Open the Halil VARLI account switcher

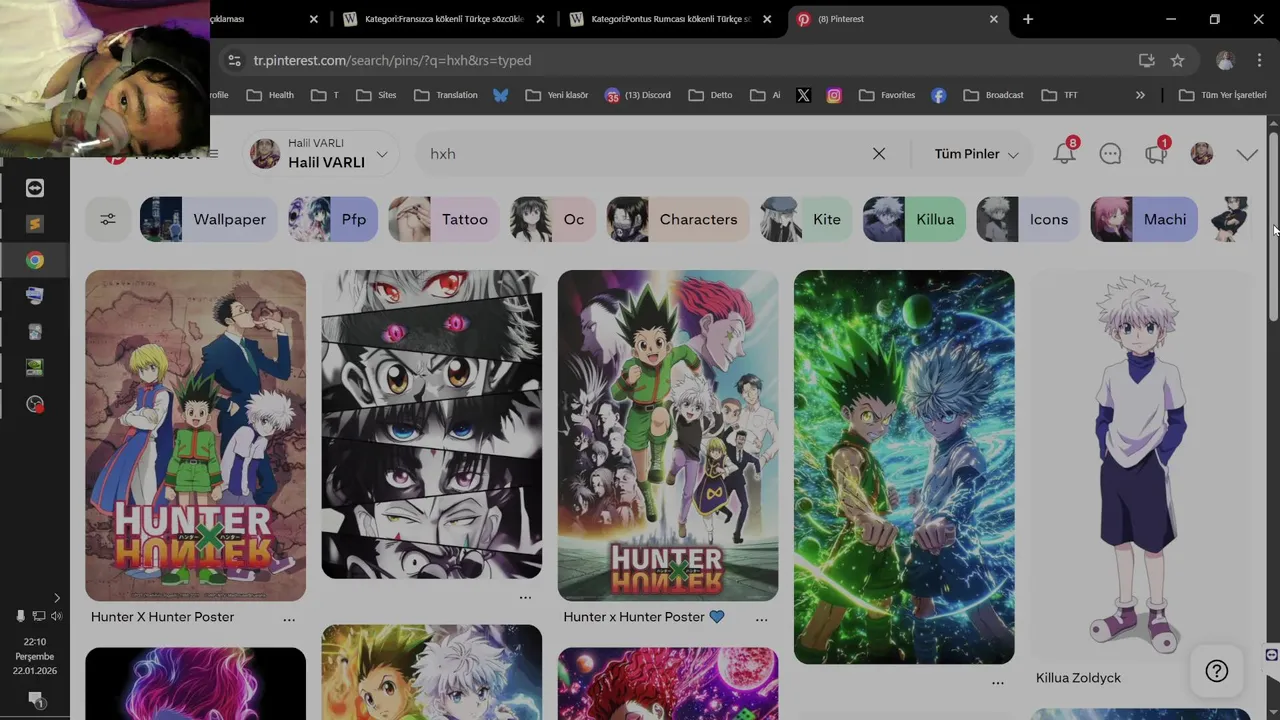(319, 154)
